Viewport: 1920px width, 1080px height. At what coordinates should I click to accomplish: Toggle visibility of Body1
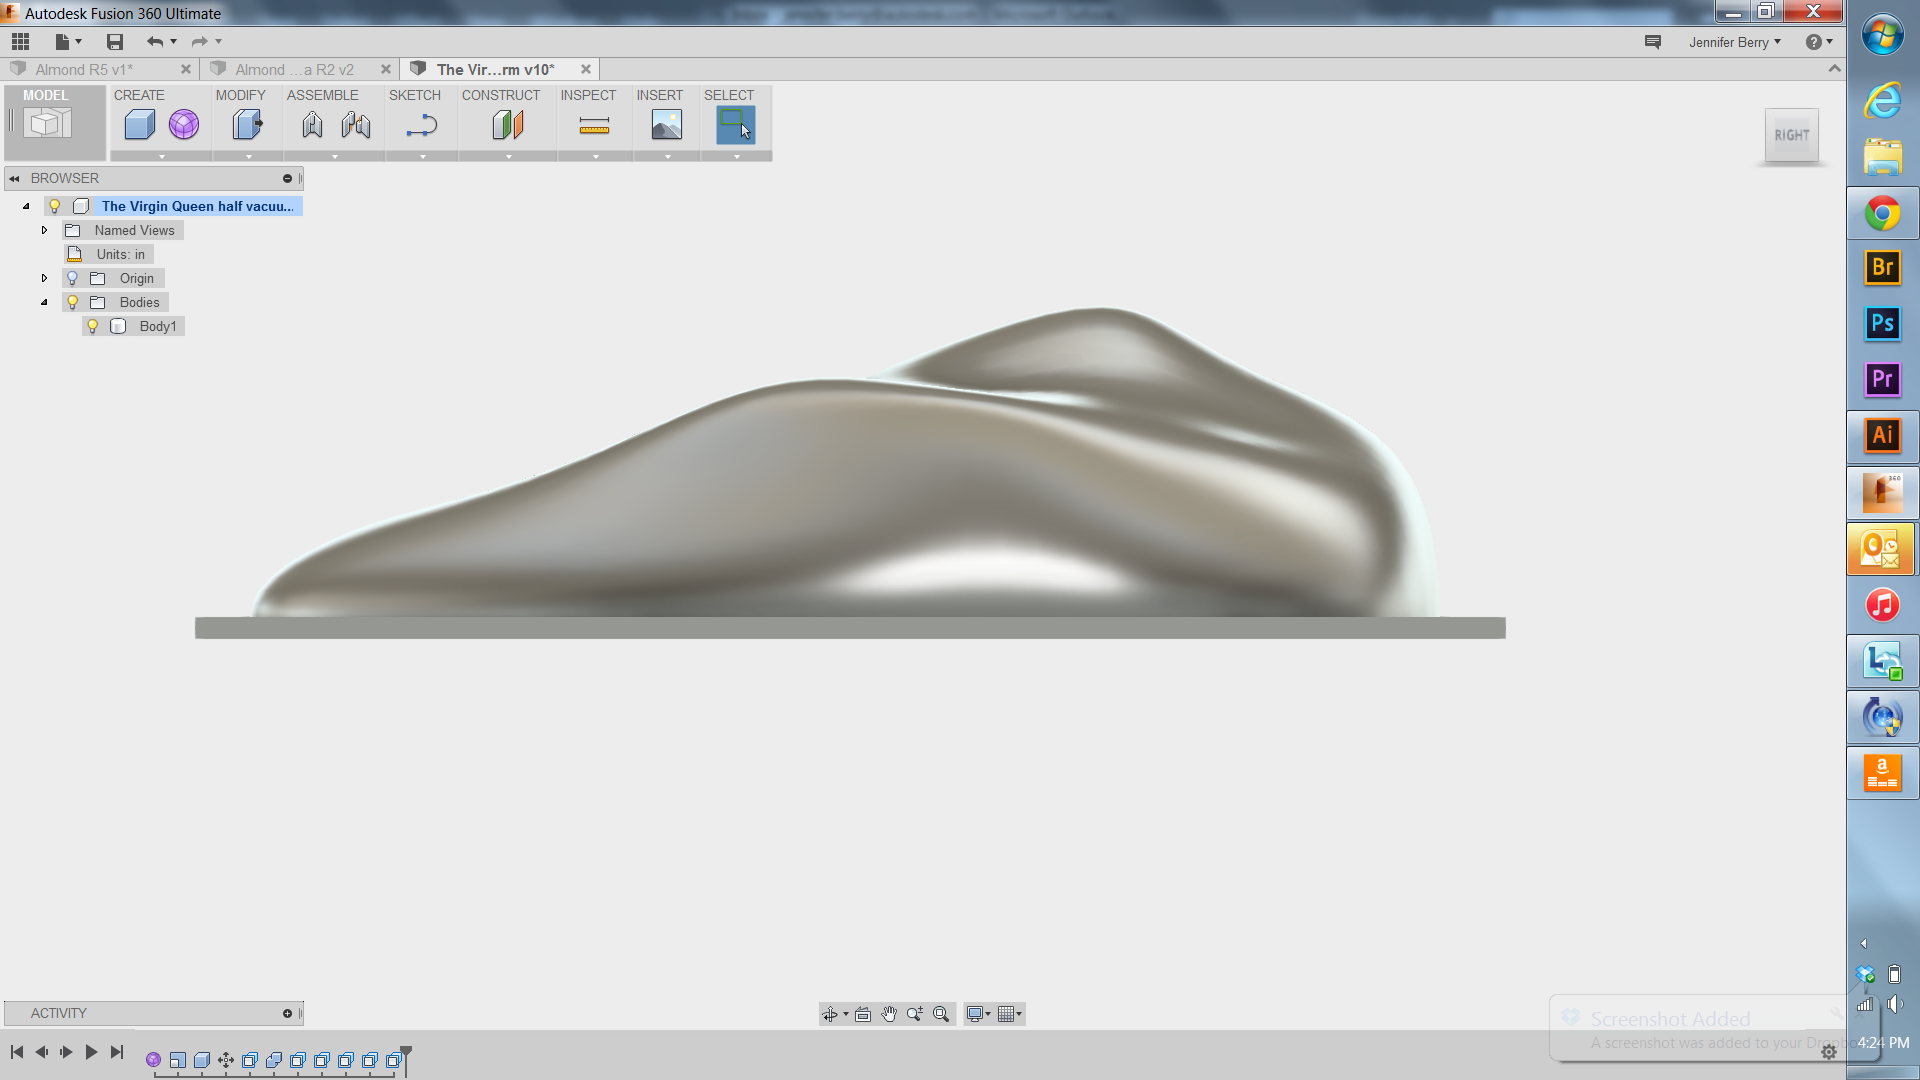click(x=92, y=326)
